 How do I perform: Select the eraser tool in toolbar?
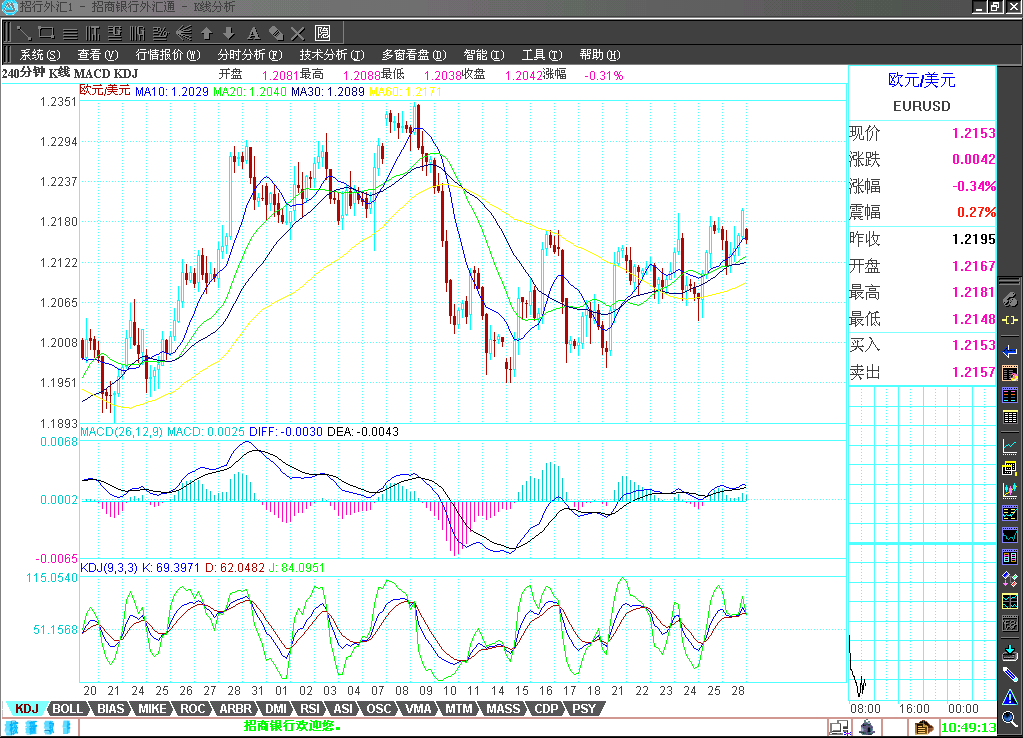[275, 32]
